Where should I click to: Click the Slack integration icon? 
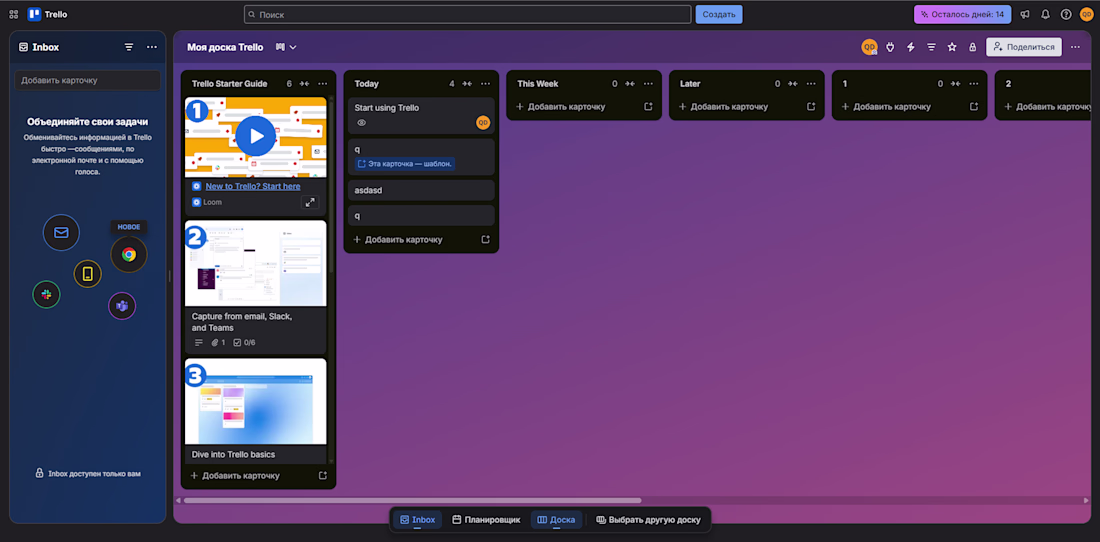click(x=46, y=294)
